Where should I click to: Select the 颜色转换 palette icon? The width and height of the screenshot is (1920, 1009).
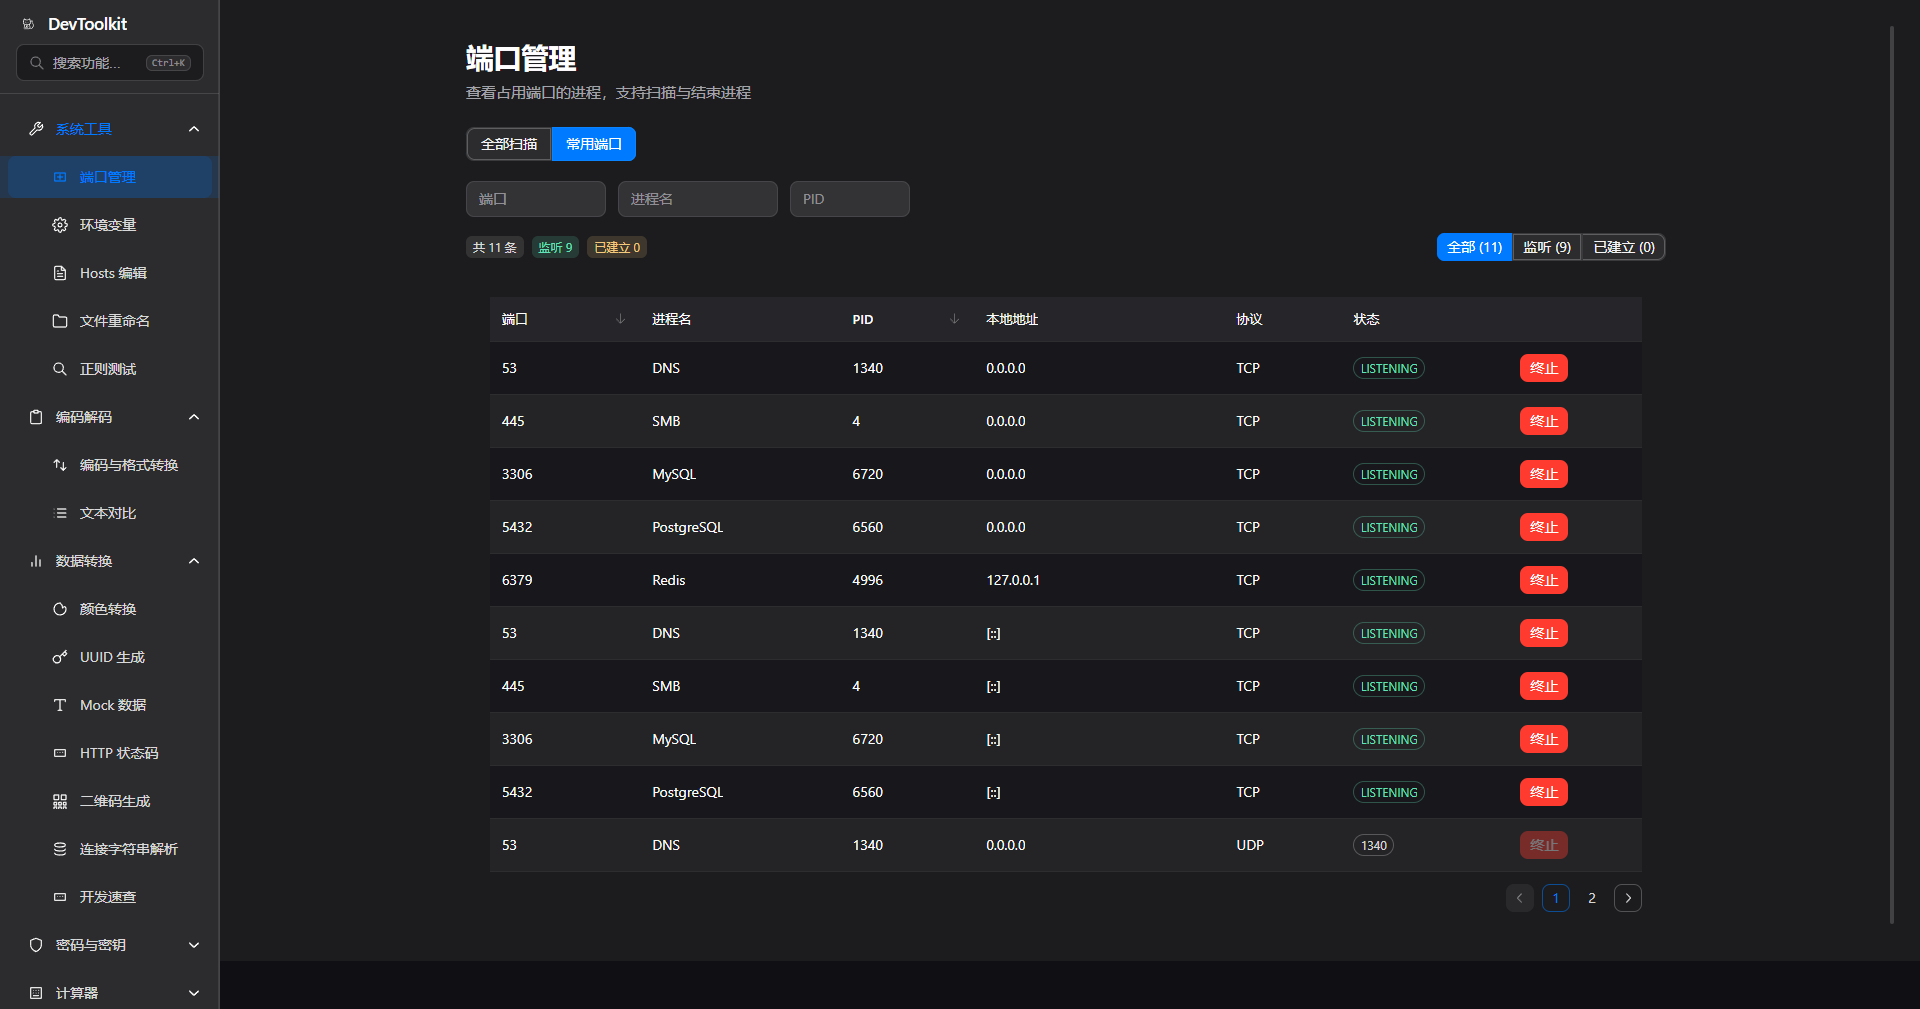point(60,609)
